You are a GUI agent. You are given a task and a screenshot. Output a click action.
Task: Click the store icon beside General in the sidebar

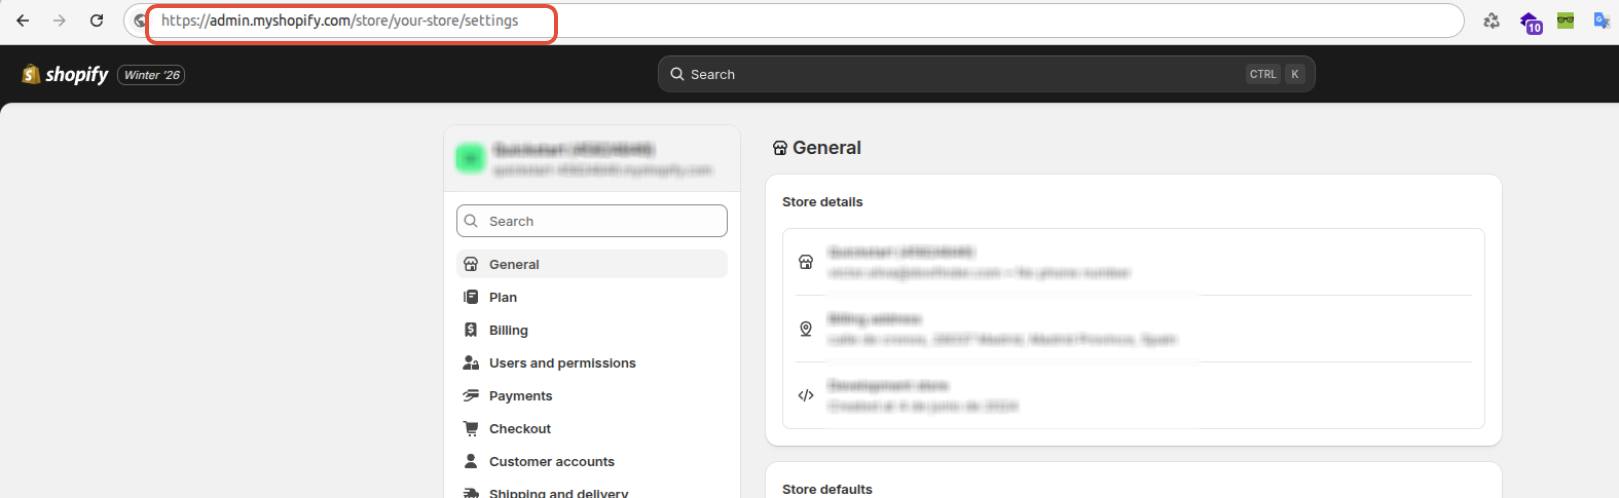[x=471, y=264]
